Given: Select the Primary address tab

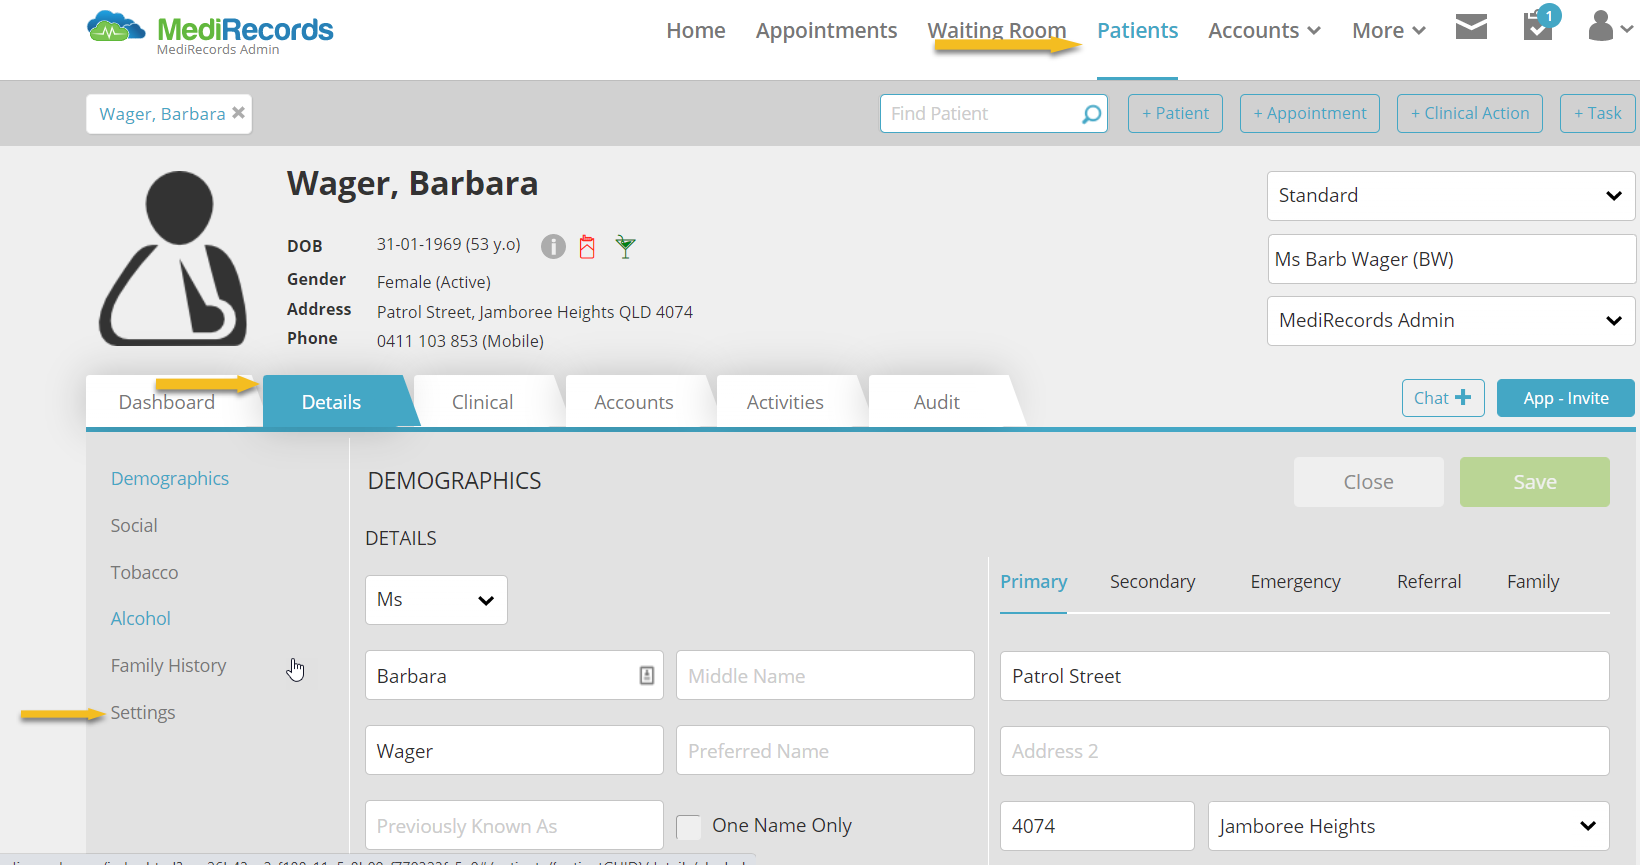Looking at the screenshot, I should tap(1034, 582).
